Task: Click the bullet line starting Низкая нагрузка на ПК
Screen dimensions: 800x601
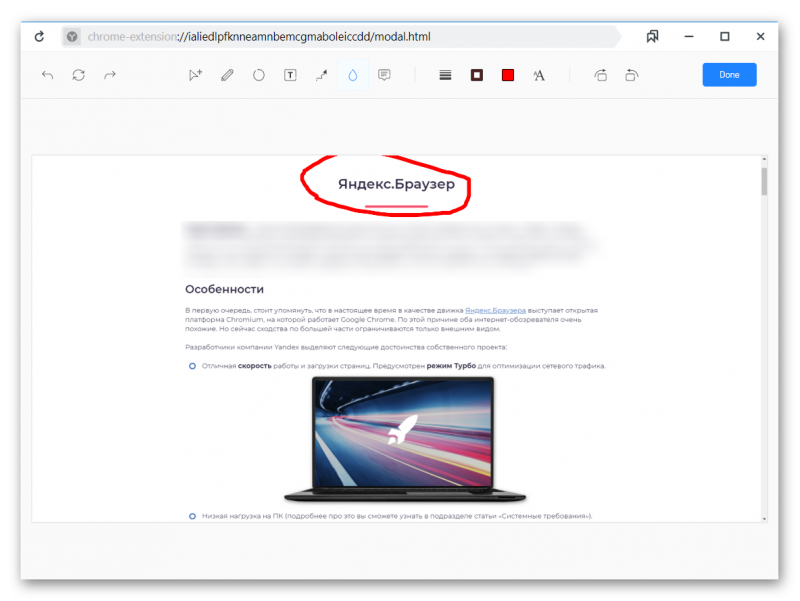Action: pyautogui.click(x=396, y=516)
